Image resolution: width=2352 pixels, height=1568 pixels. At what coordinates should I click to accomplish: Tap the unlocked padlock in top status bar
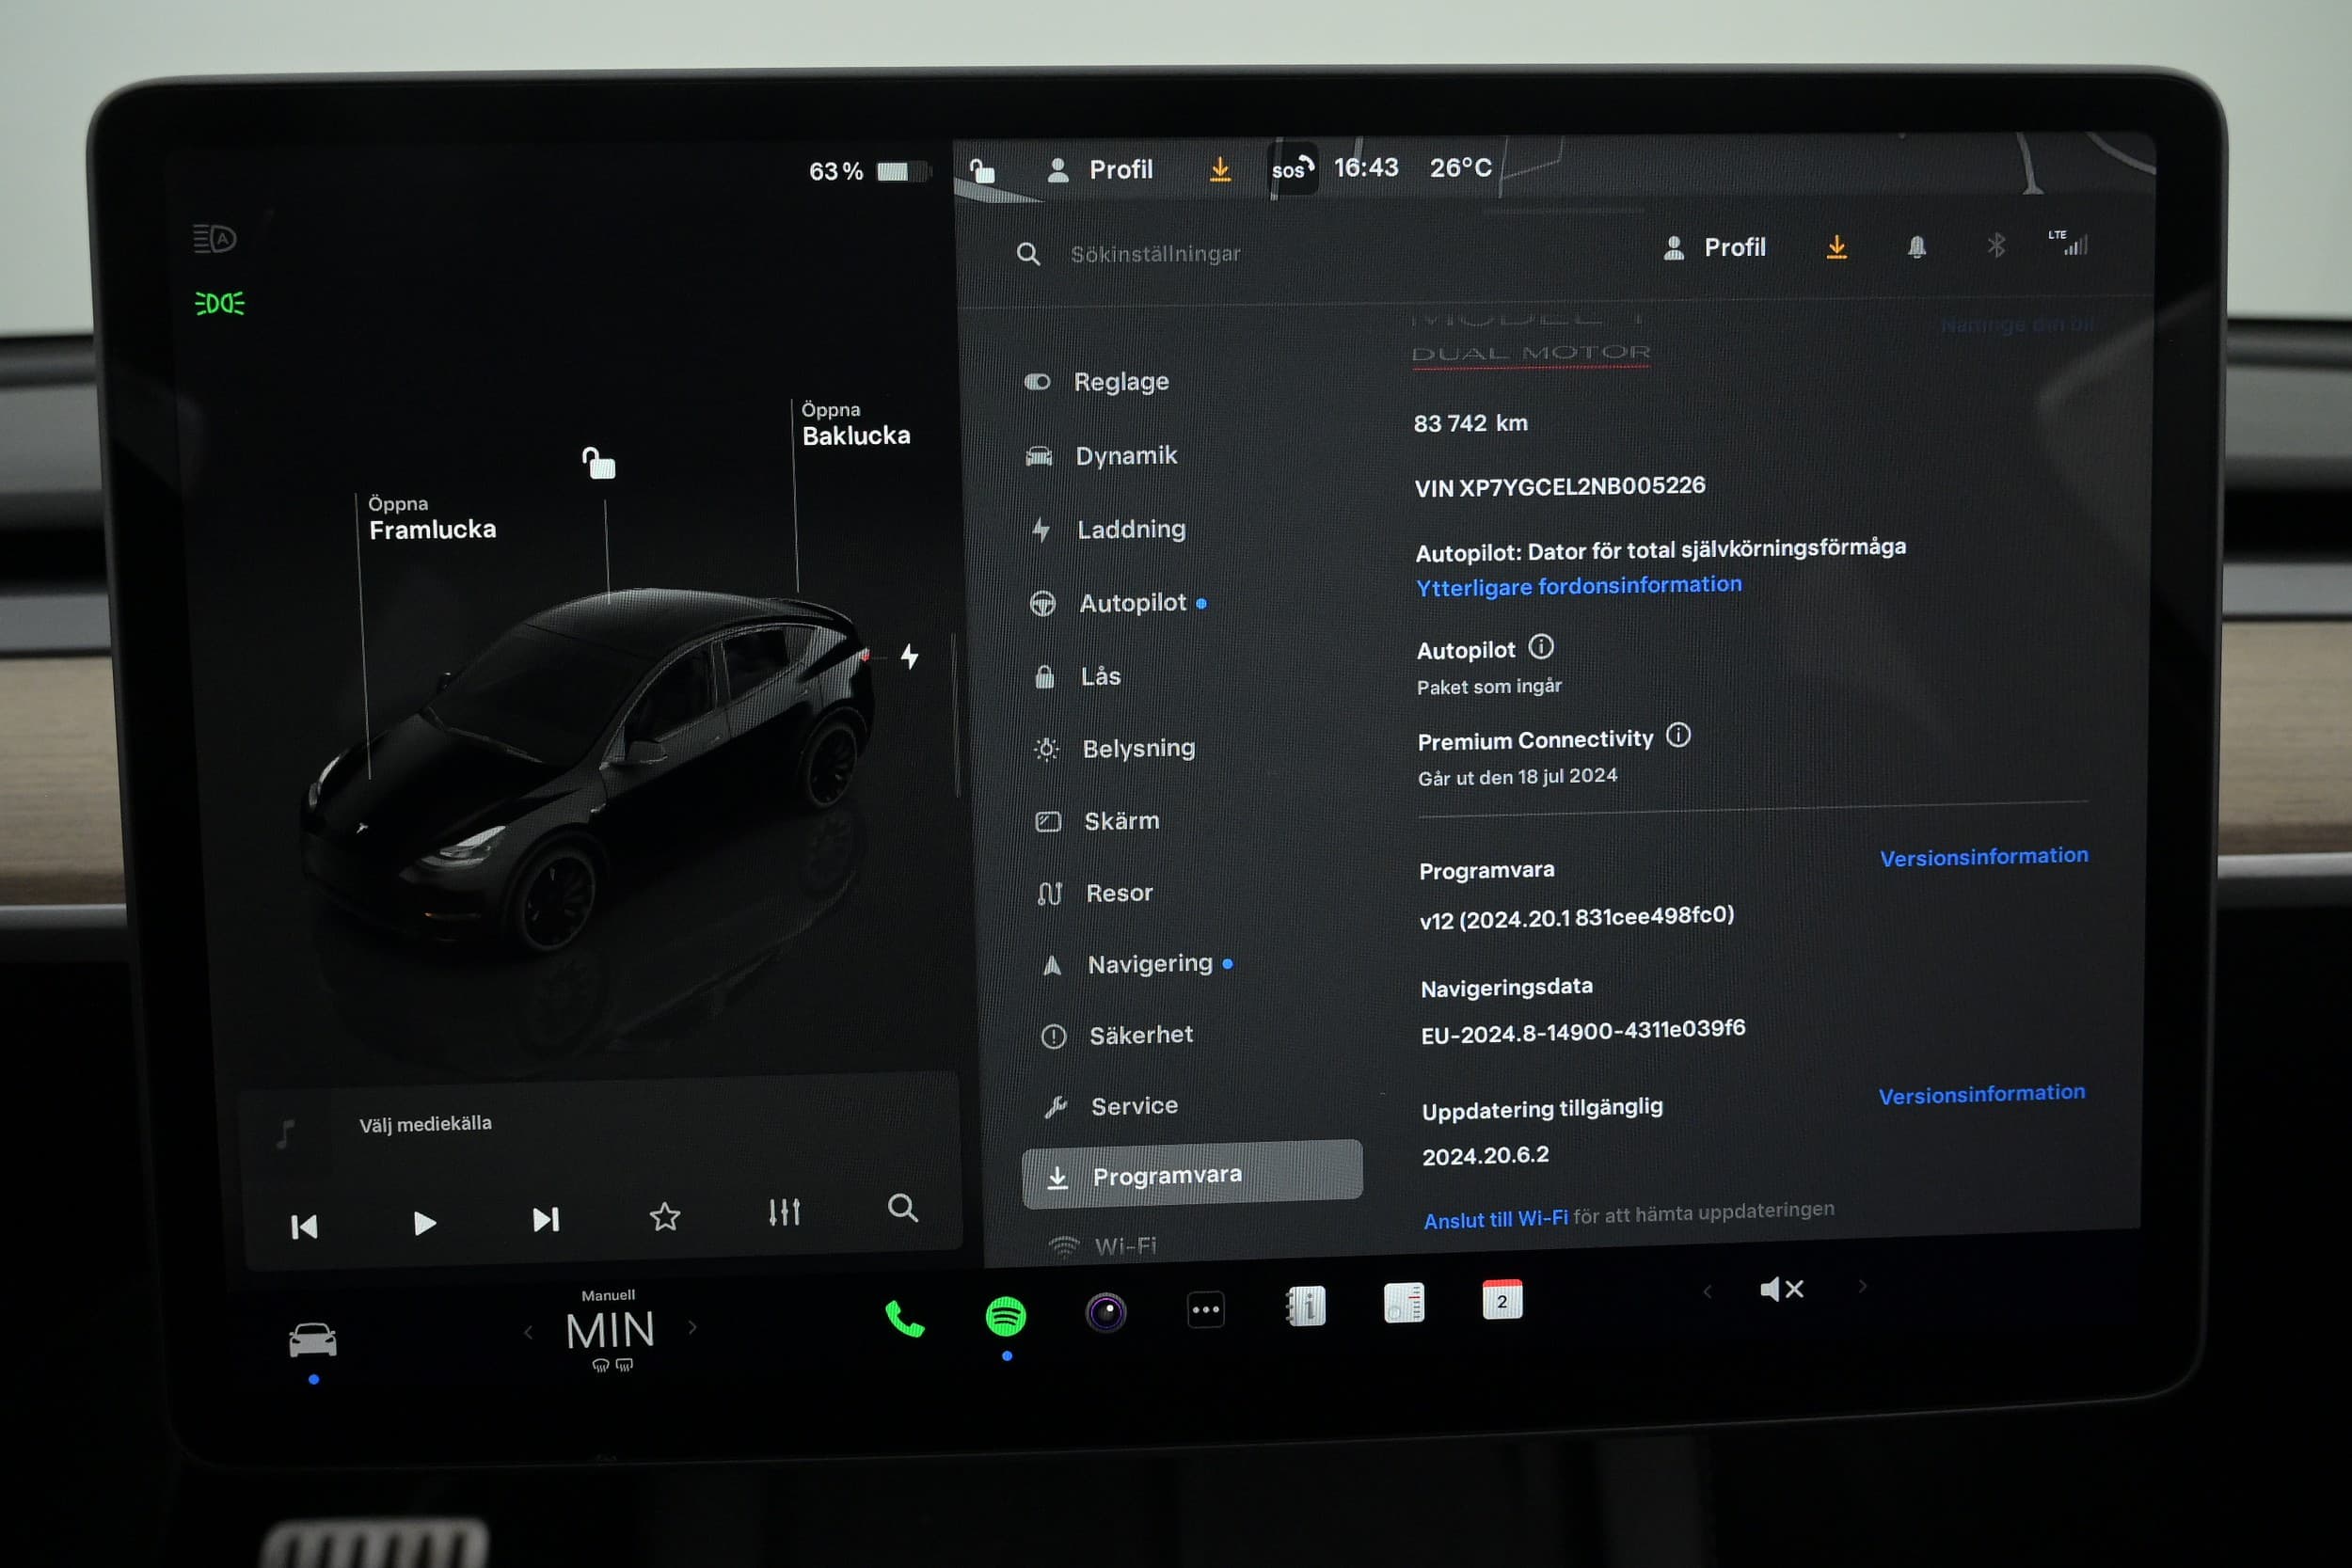pos(982,171)
